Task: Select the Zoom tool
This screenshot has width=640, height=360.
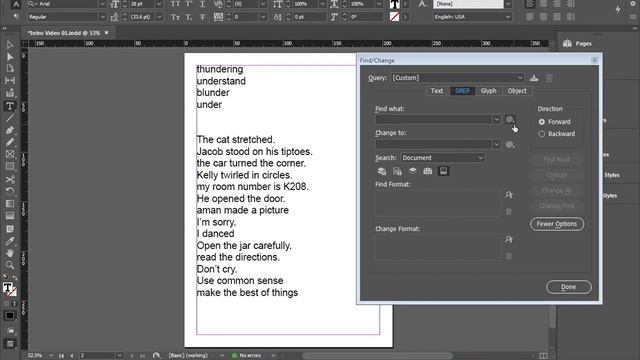Action: point(10,265)
